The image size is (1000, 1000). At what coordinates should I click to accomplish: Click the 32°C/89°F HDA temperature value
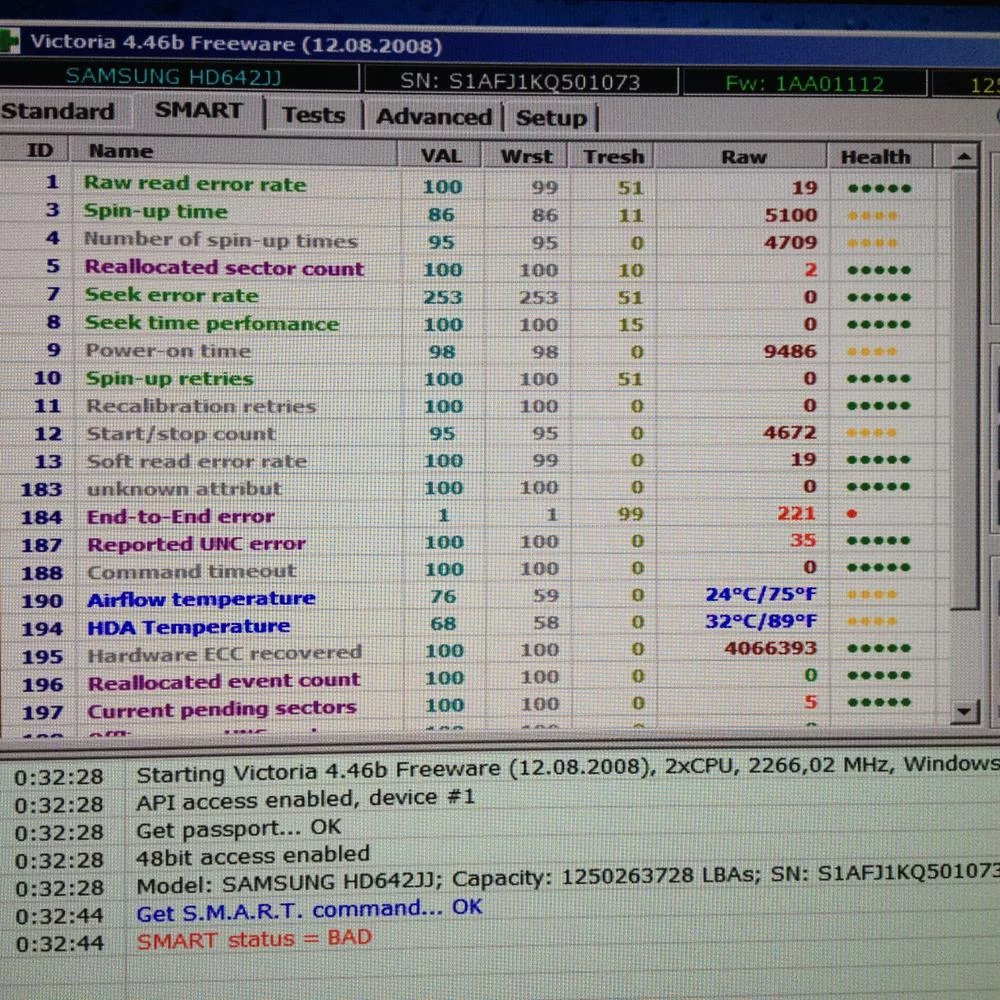coord(760,621)
